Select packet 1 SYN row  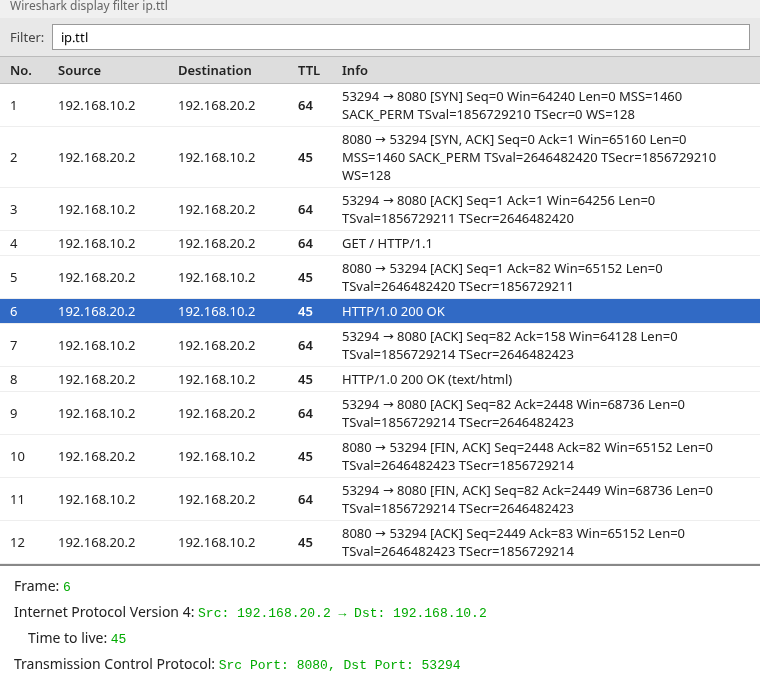pos(380,105)
